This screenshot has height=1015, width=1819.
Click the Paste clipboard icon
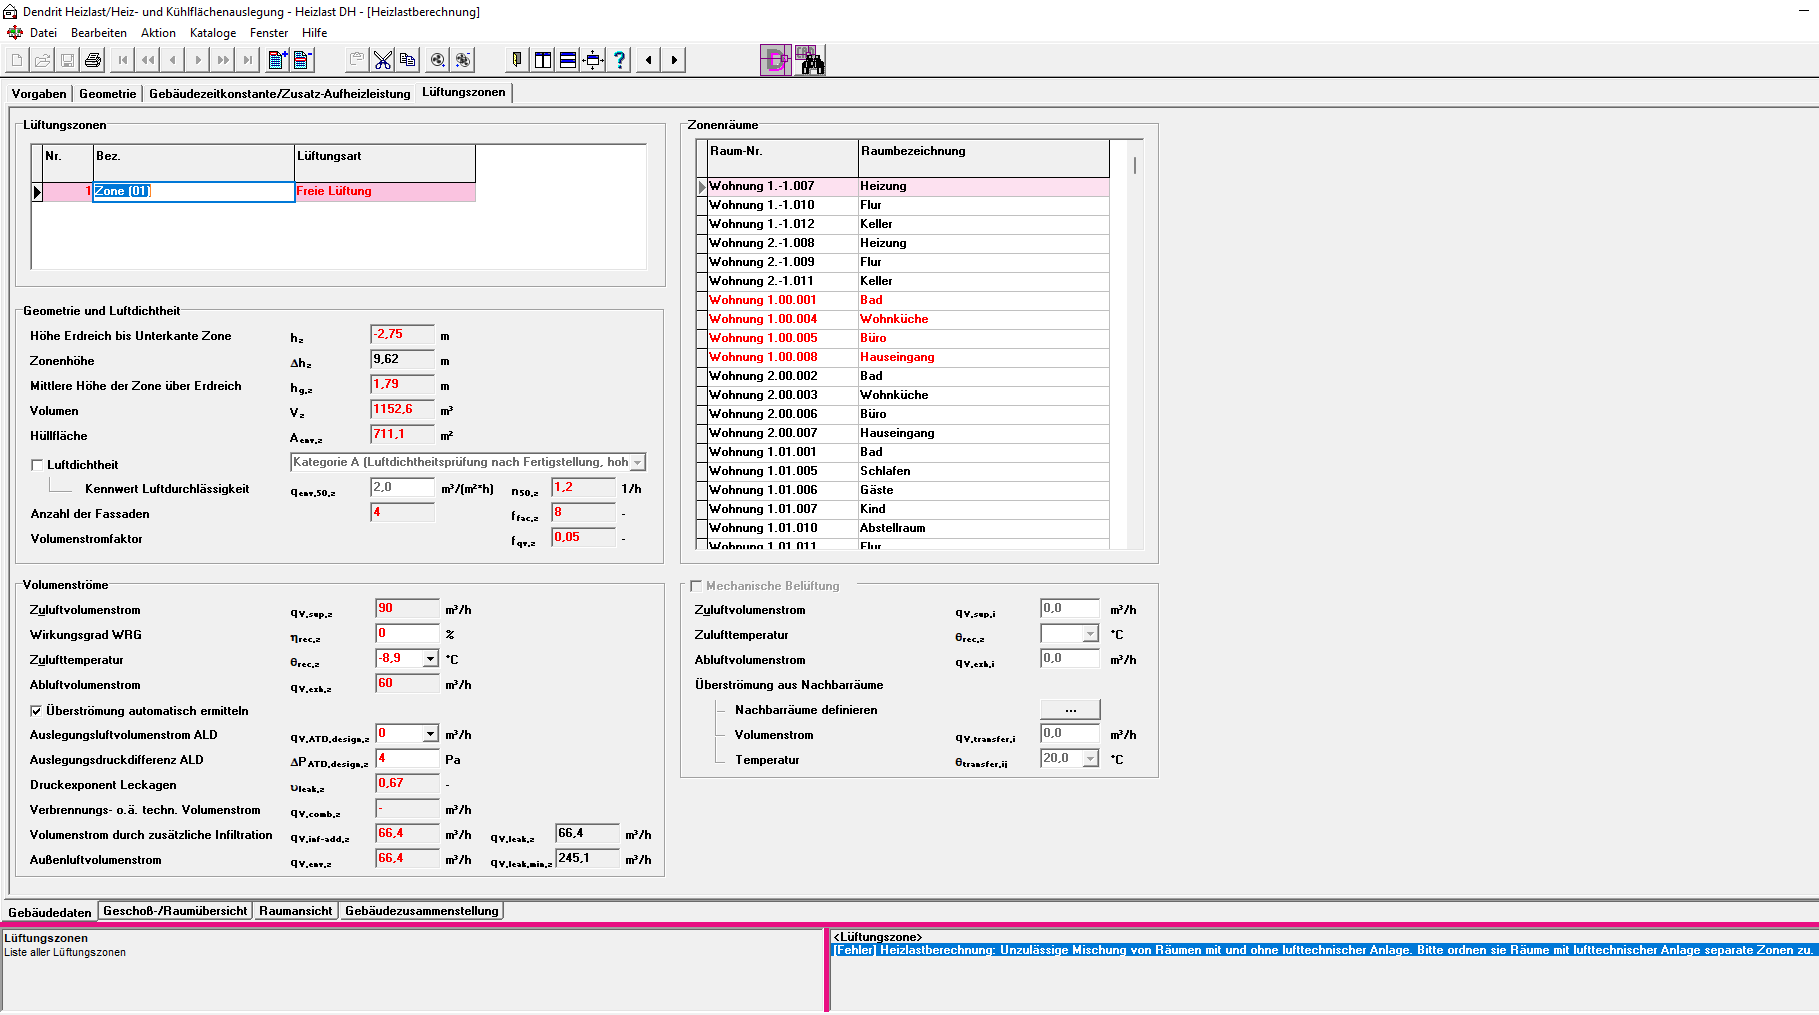[x=357, y=60]
